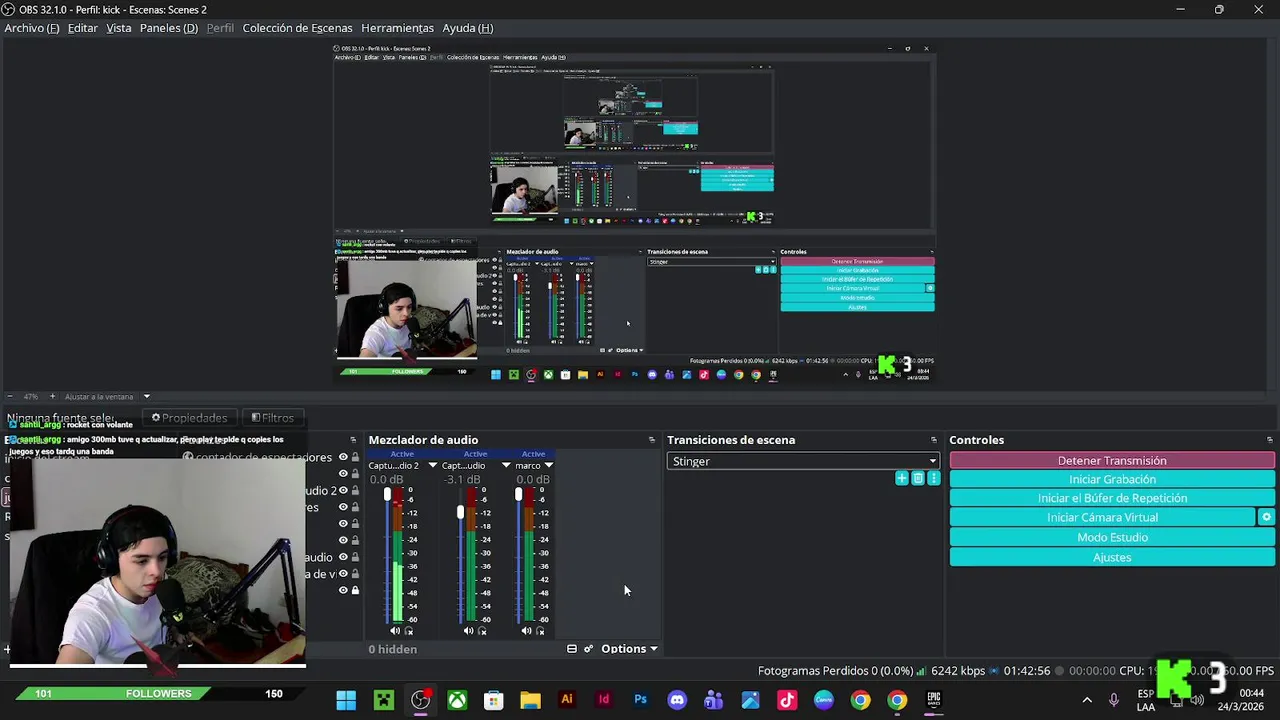Zoom in the preview
Viewport: 1280px width, 720px height.
(52, 396)
